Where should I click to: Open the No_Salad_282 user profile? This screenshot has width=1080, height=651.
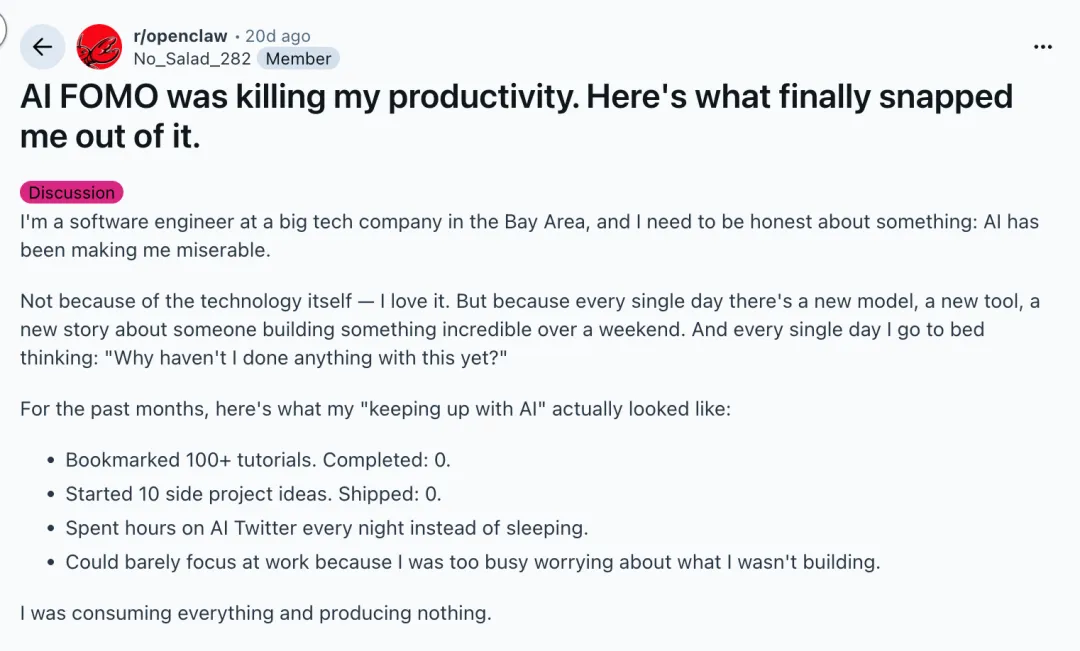[x=192, y=59]
